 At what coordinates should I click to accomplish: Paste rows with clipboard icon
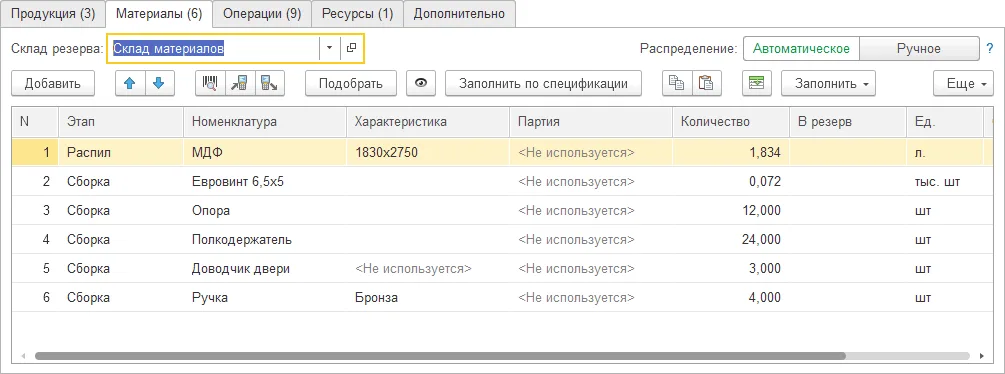click(706, 83)
